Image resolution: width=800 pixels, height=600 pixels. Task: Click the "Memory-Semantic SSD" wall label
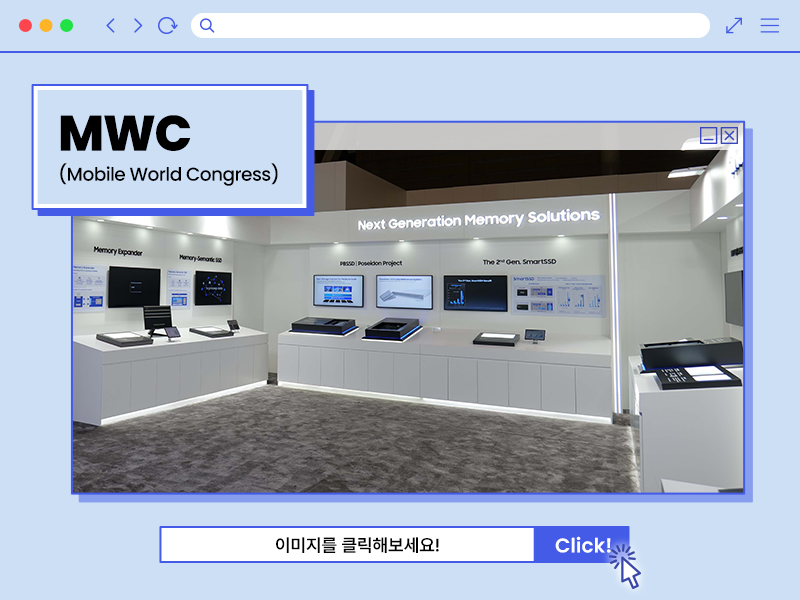click(x=201, y=259)
